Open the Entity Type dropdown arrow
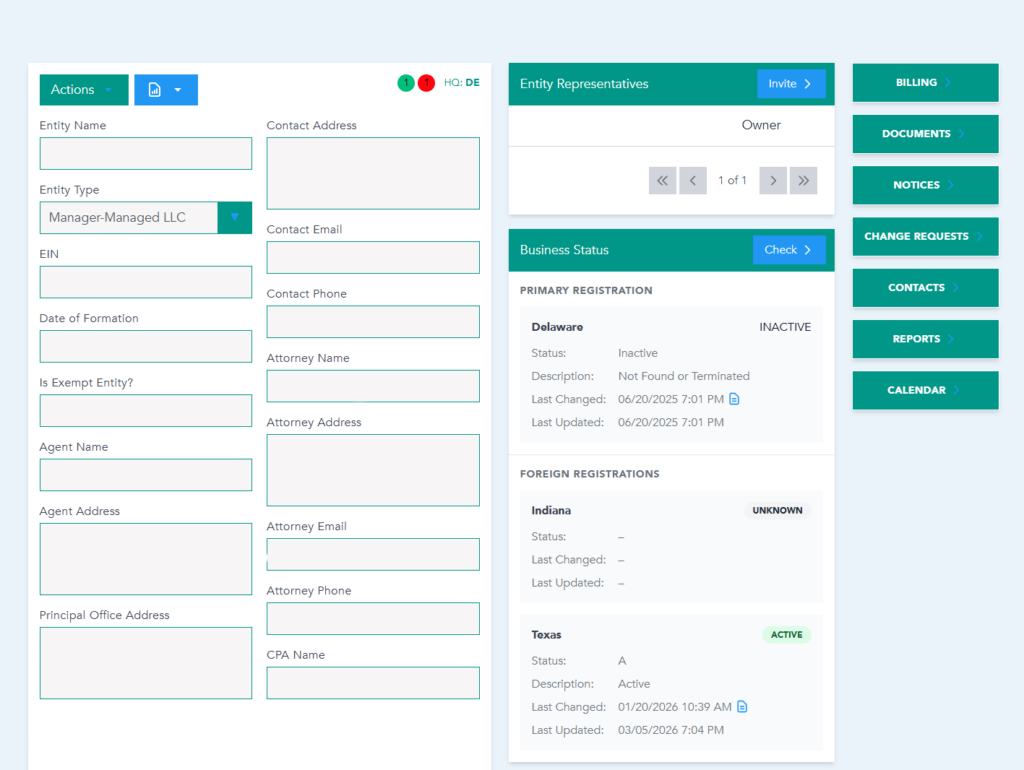This screenshot has width=1024, height=770. (235, 218)
